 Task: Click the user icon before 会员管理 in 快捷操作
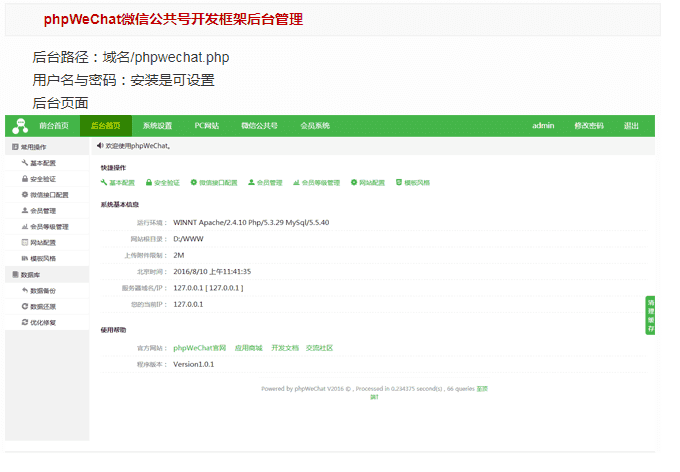coord(251,182)
